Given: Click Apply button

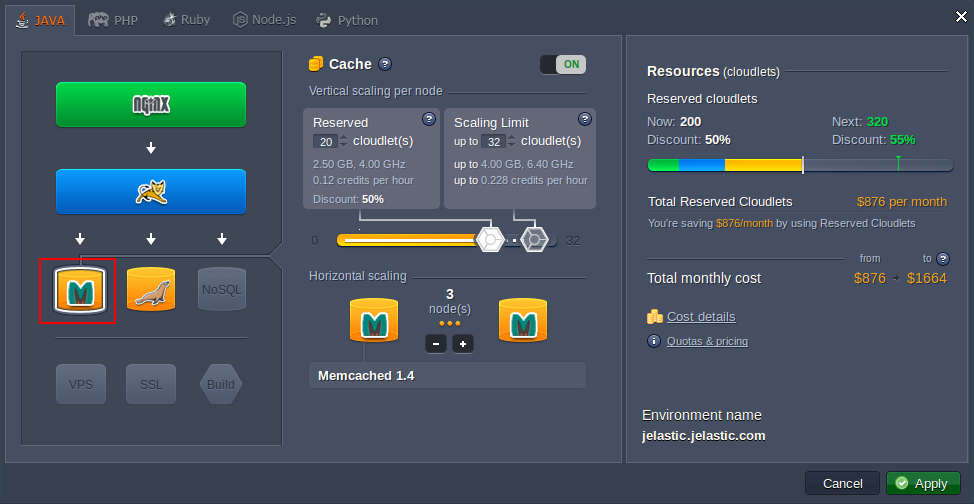Looking at the screenshot, I should (x=923, y=483).
